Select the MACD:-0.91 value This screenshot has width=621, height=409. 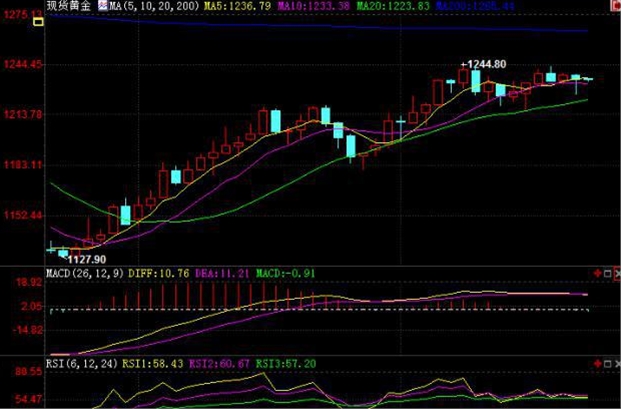click(286, 273)
